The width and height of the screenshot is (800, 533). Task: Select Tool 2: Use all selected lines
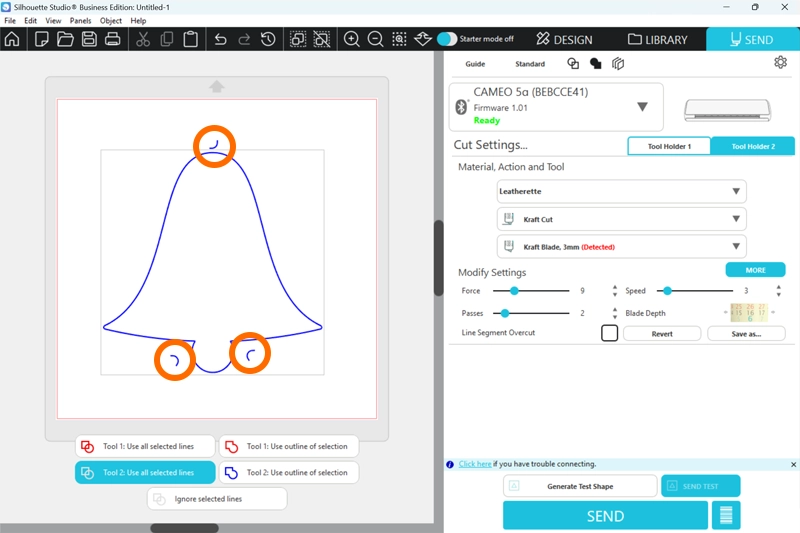click(x=145, y=473)
